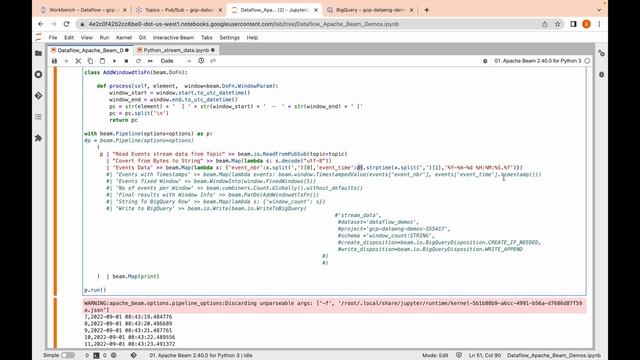
Task: Restart the kernel
Action: coord(138,61)
